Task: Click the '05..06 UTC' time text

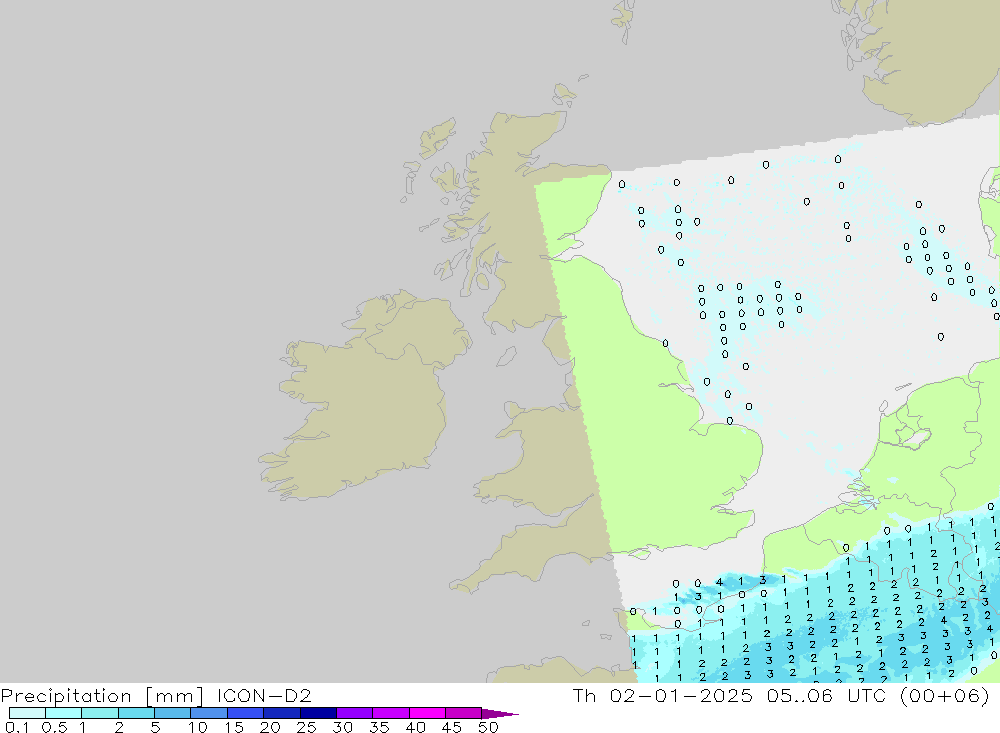Action: click(827, 695)
